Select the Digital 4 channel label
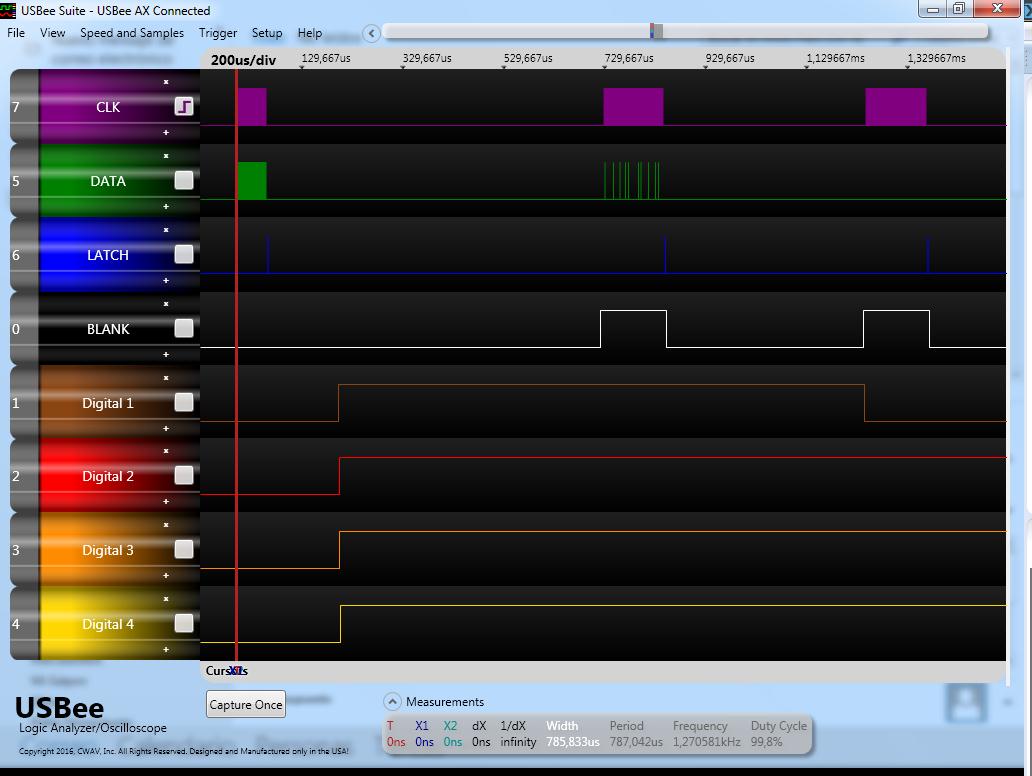 (x=108, y=624)
